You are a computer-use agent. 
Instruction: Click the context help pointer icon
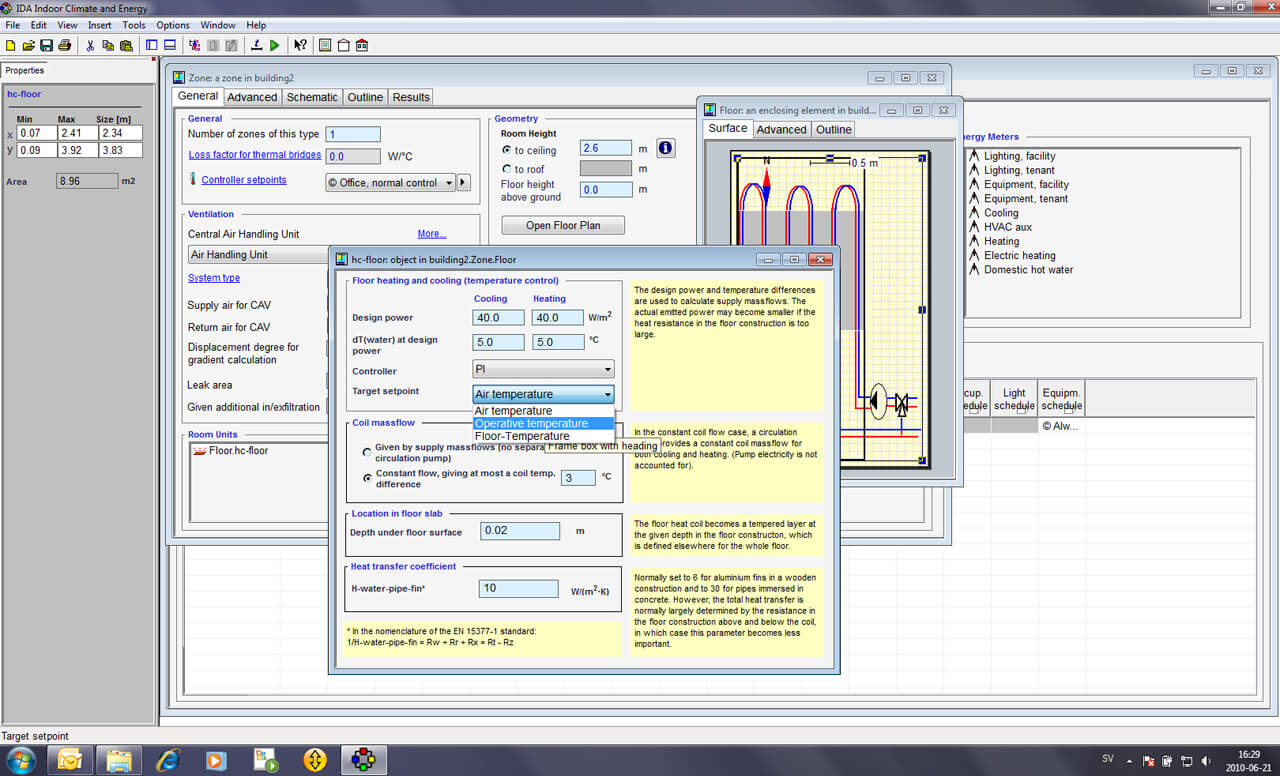(299, 46)
